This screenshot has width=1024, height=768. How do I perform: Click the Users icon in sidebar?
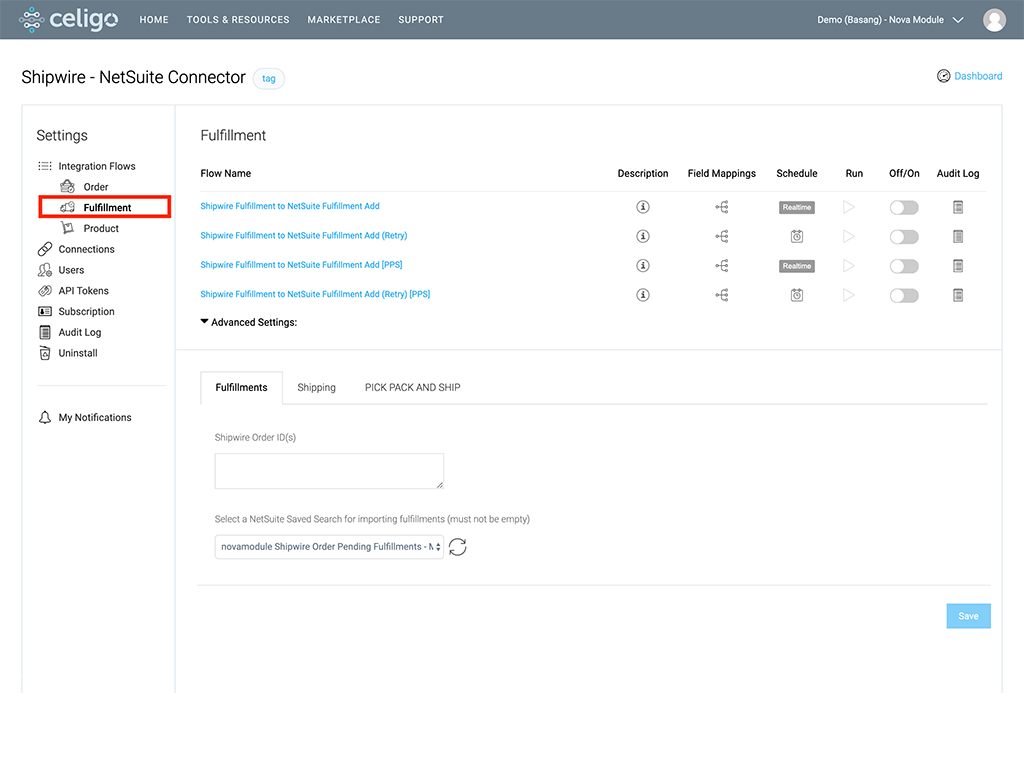[44, 270]
